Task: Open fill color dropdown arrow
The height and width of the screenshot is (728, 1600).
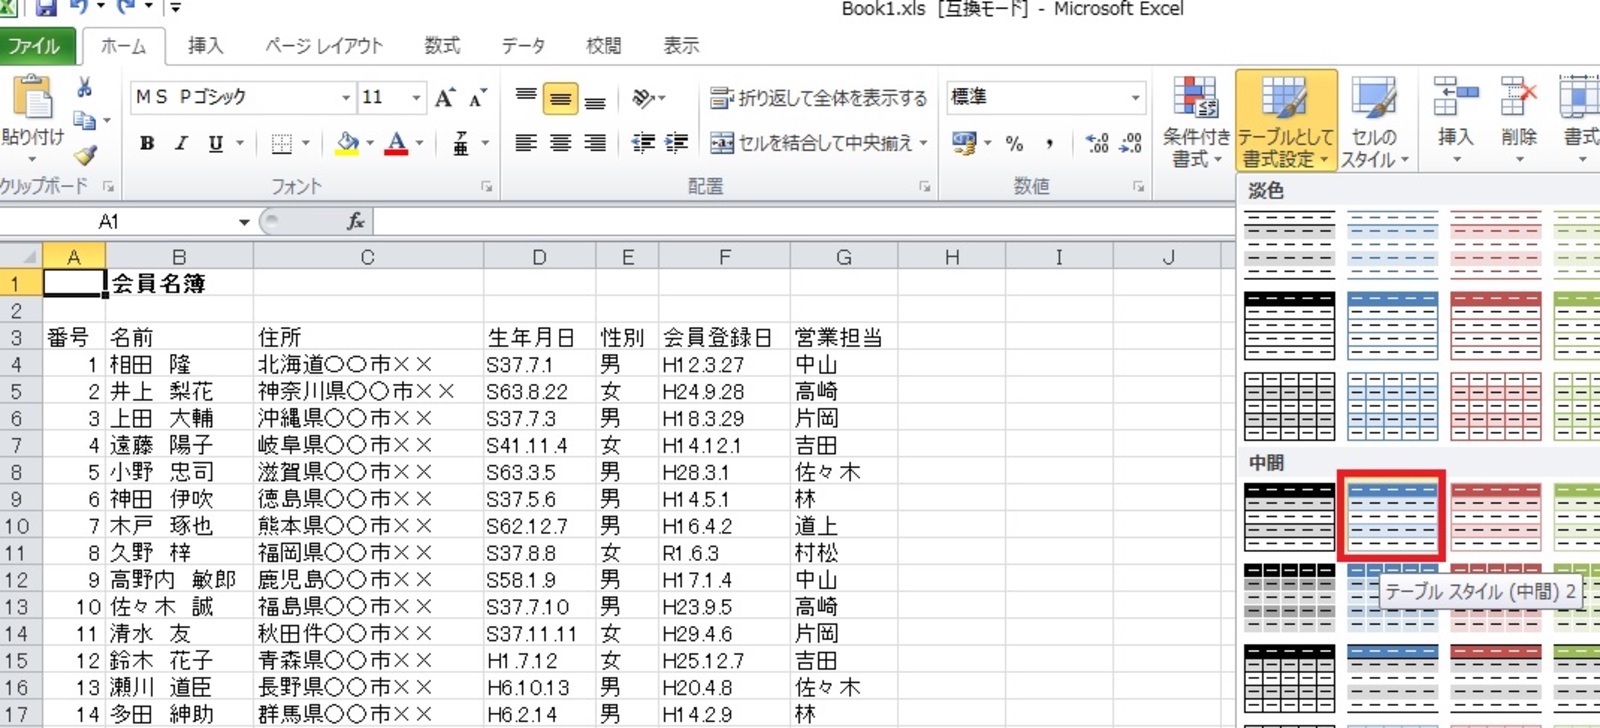Action: [370, 143]
